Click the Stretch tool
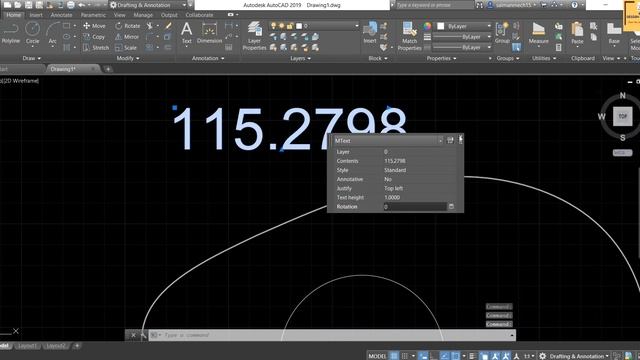Image resolution: width=640 pixels, height=360 pixels. point(96,48)
